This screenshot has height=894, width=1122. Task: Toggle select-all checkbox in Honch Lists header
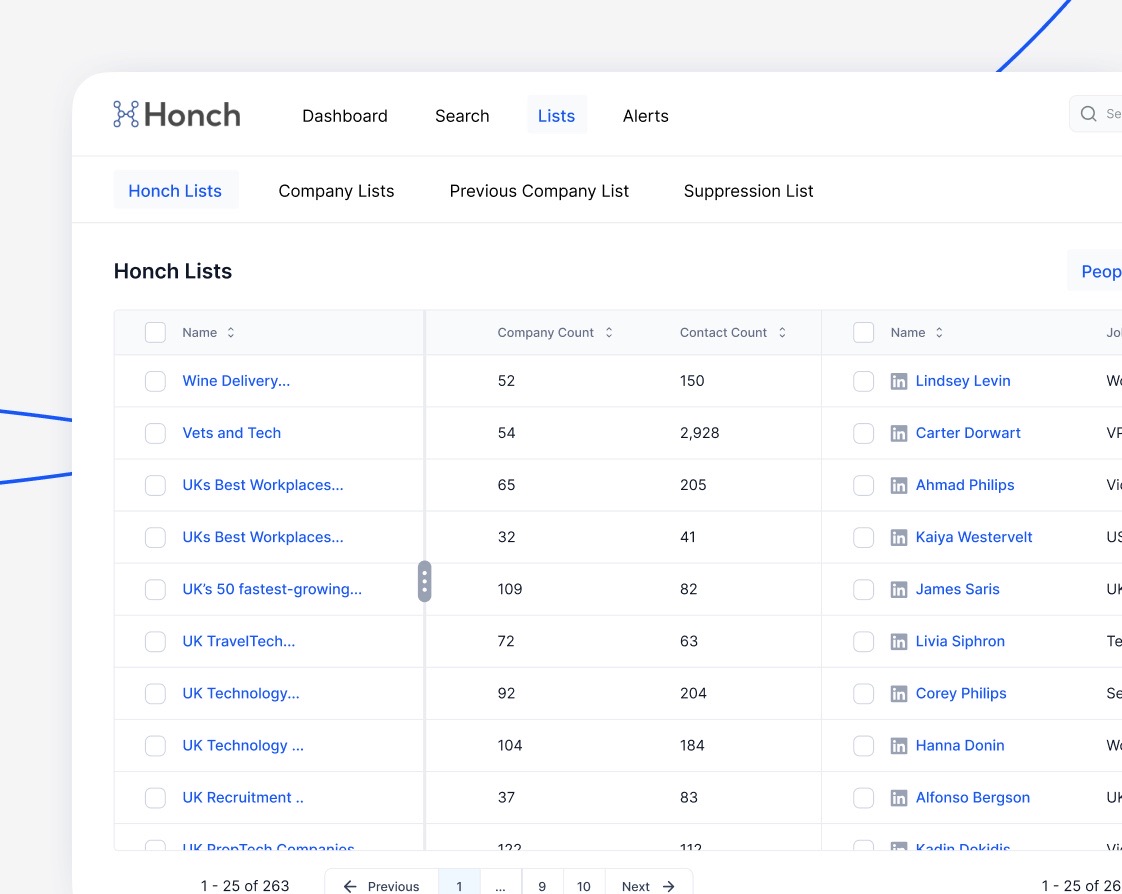click(x=155, y=332)
